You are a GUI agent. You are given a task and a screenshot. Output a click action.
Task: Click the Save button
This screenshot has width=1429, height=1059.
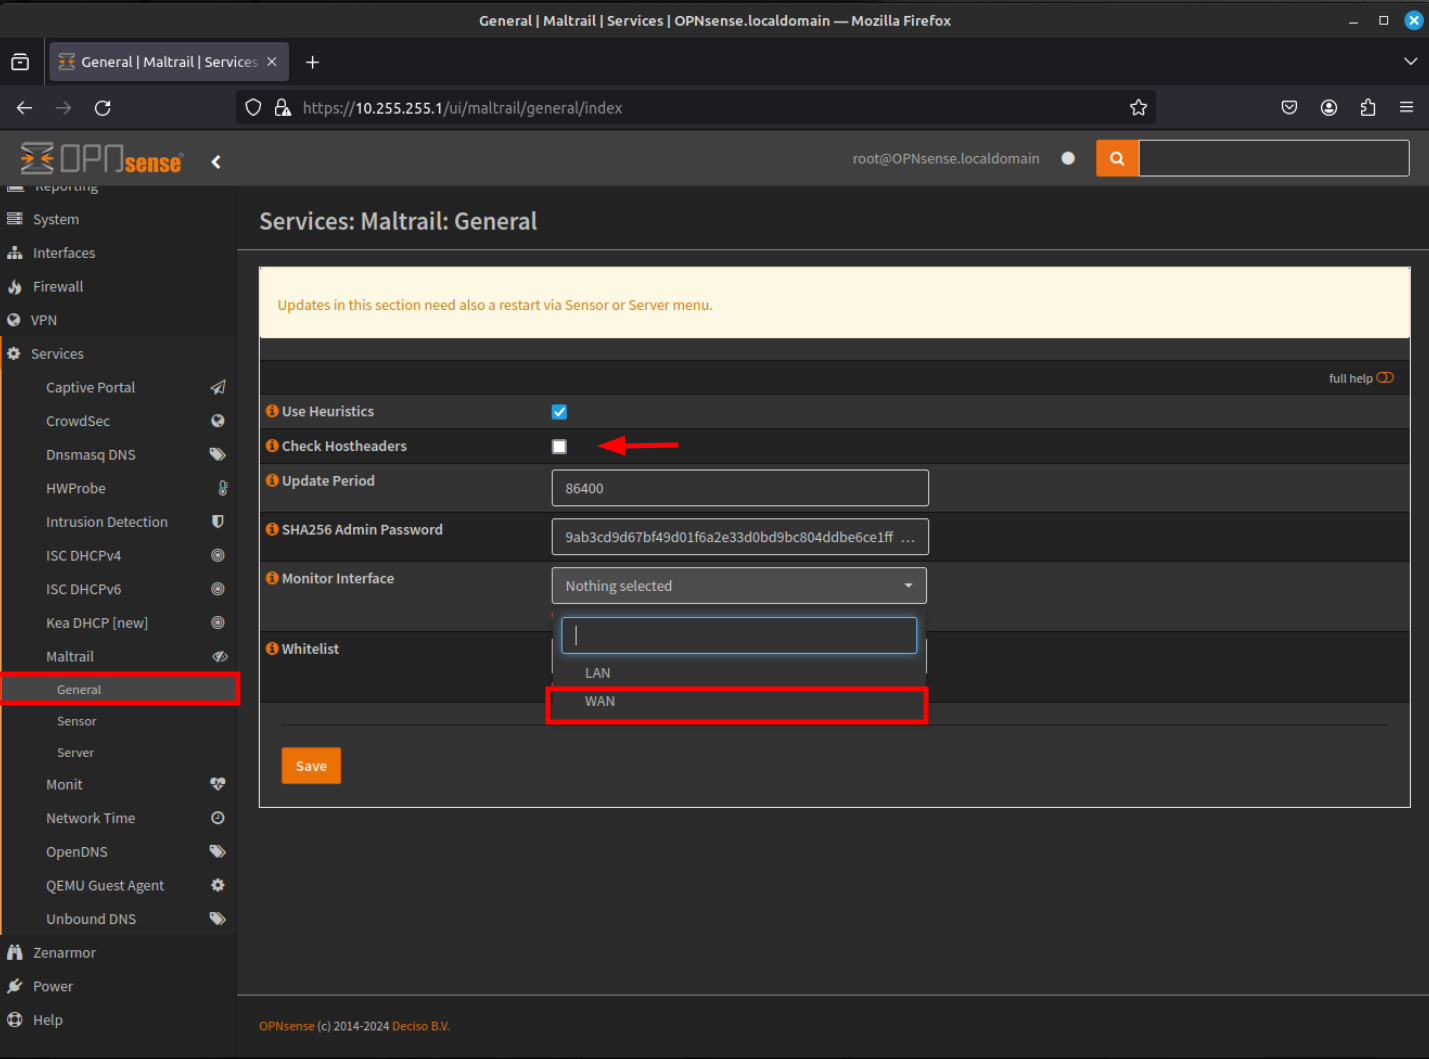311,766
